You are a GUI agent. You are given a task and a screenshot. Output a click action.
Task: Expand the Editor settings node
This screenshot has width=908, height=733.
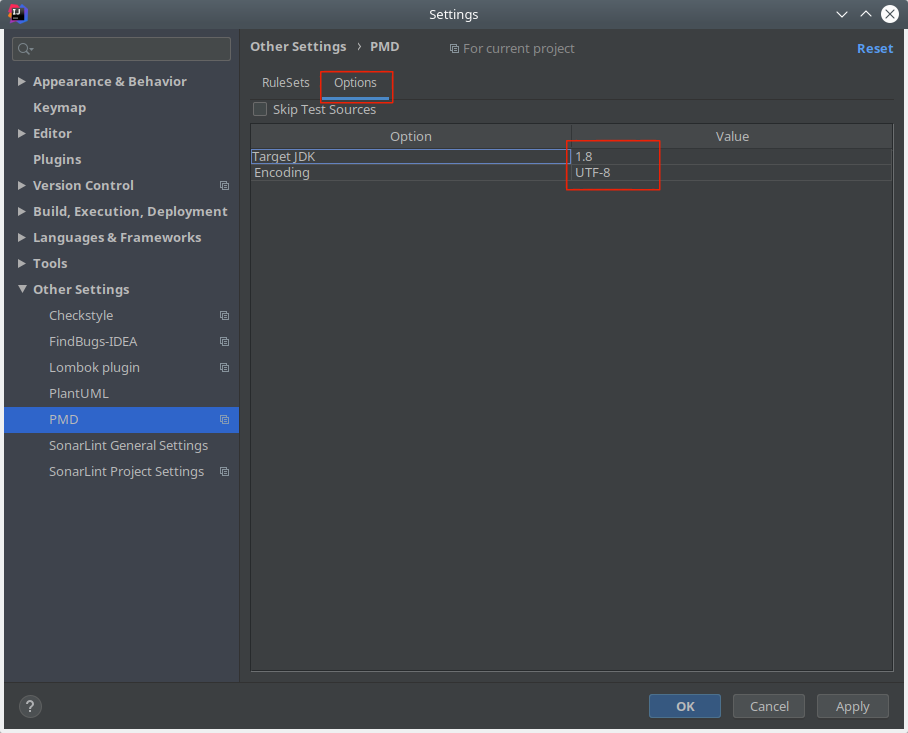coord(22,134)
